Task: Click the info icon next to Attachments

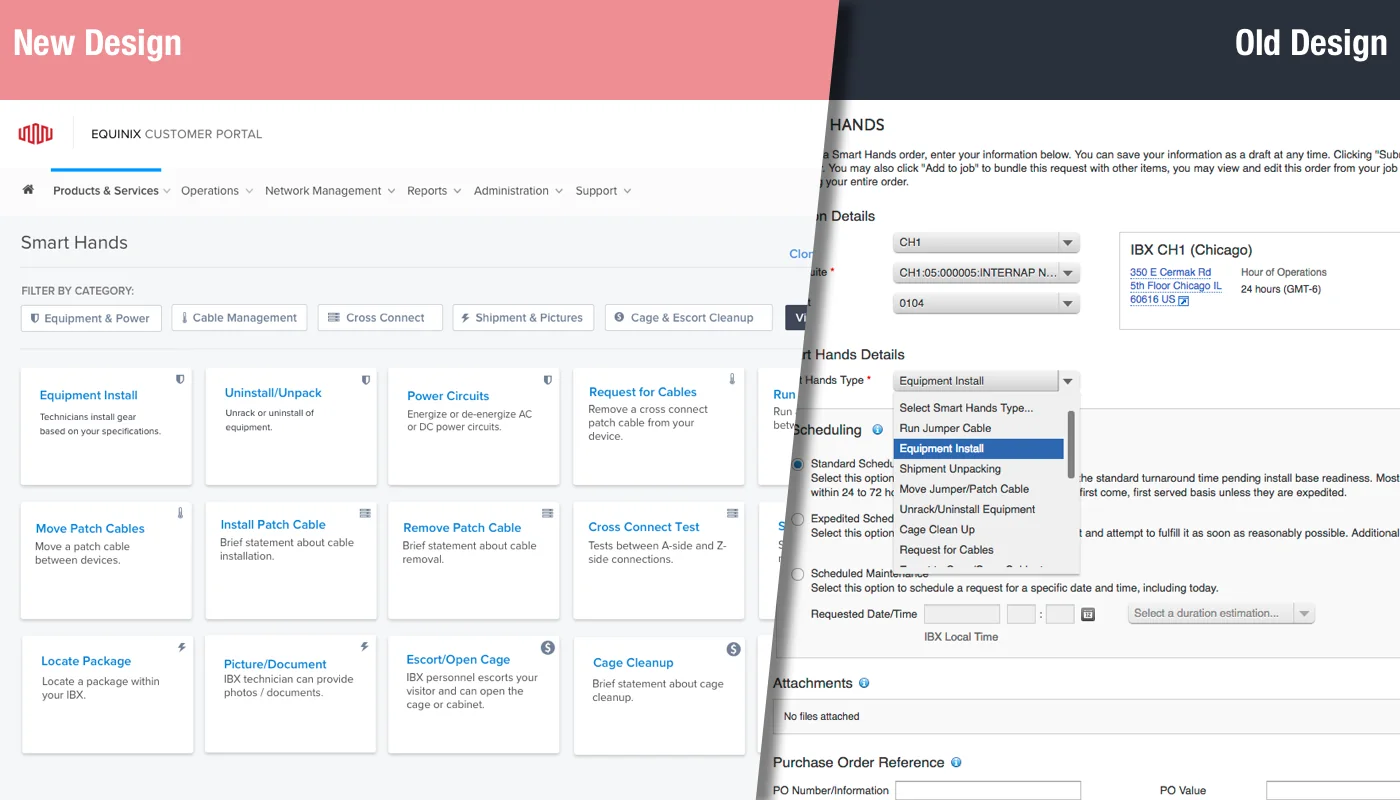Action: pyautogui.click(x=864, y=683)
